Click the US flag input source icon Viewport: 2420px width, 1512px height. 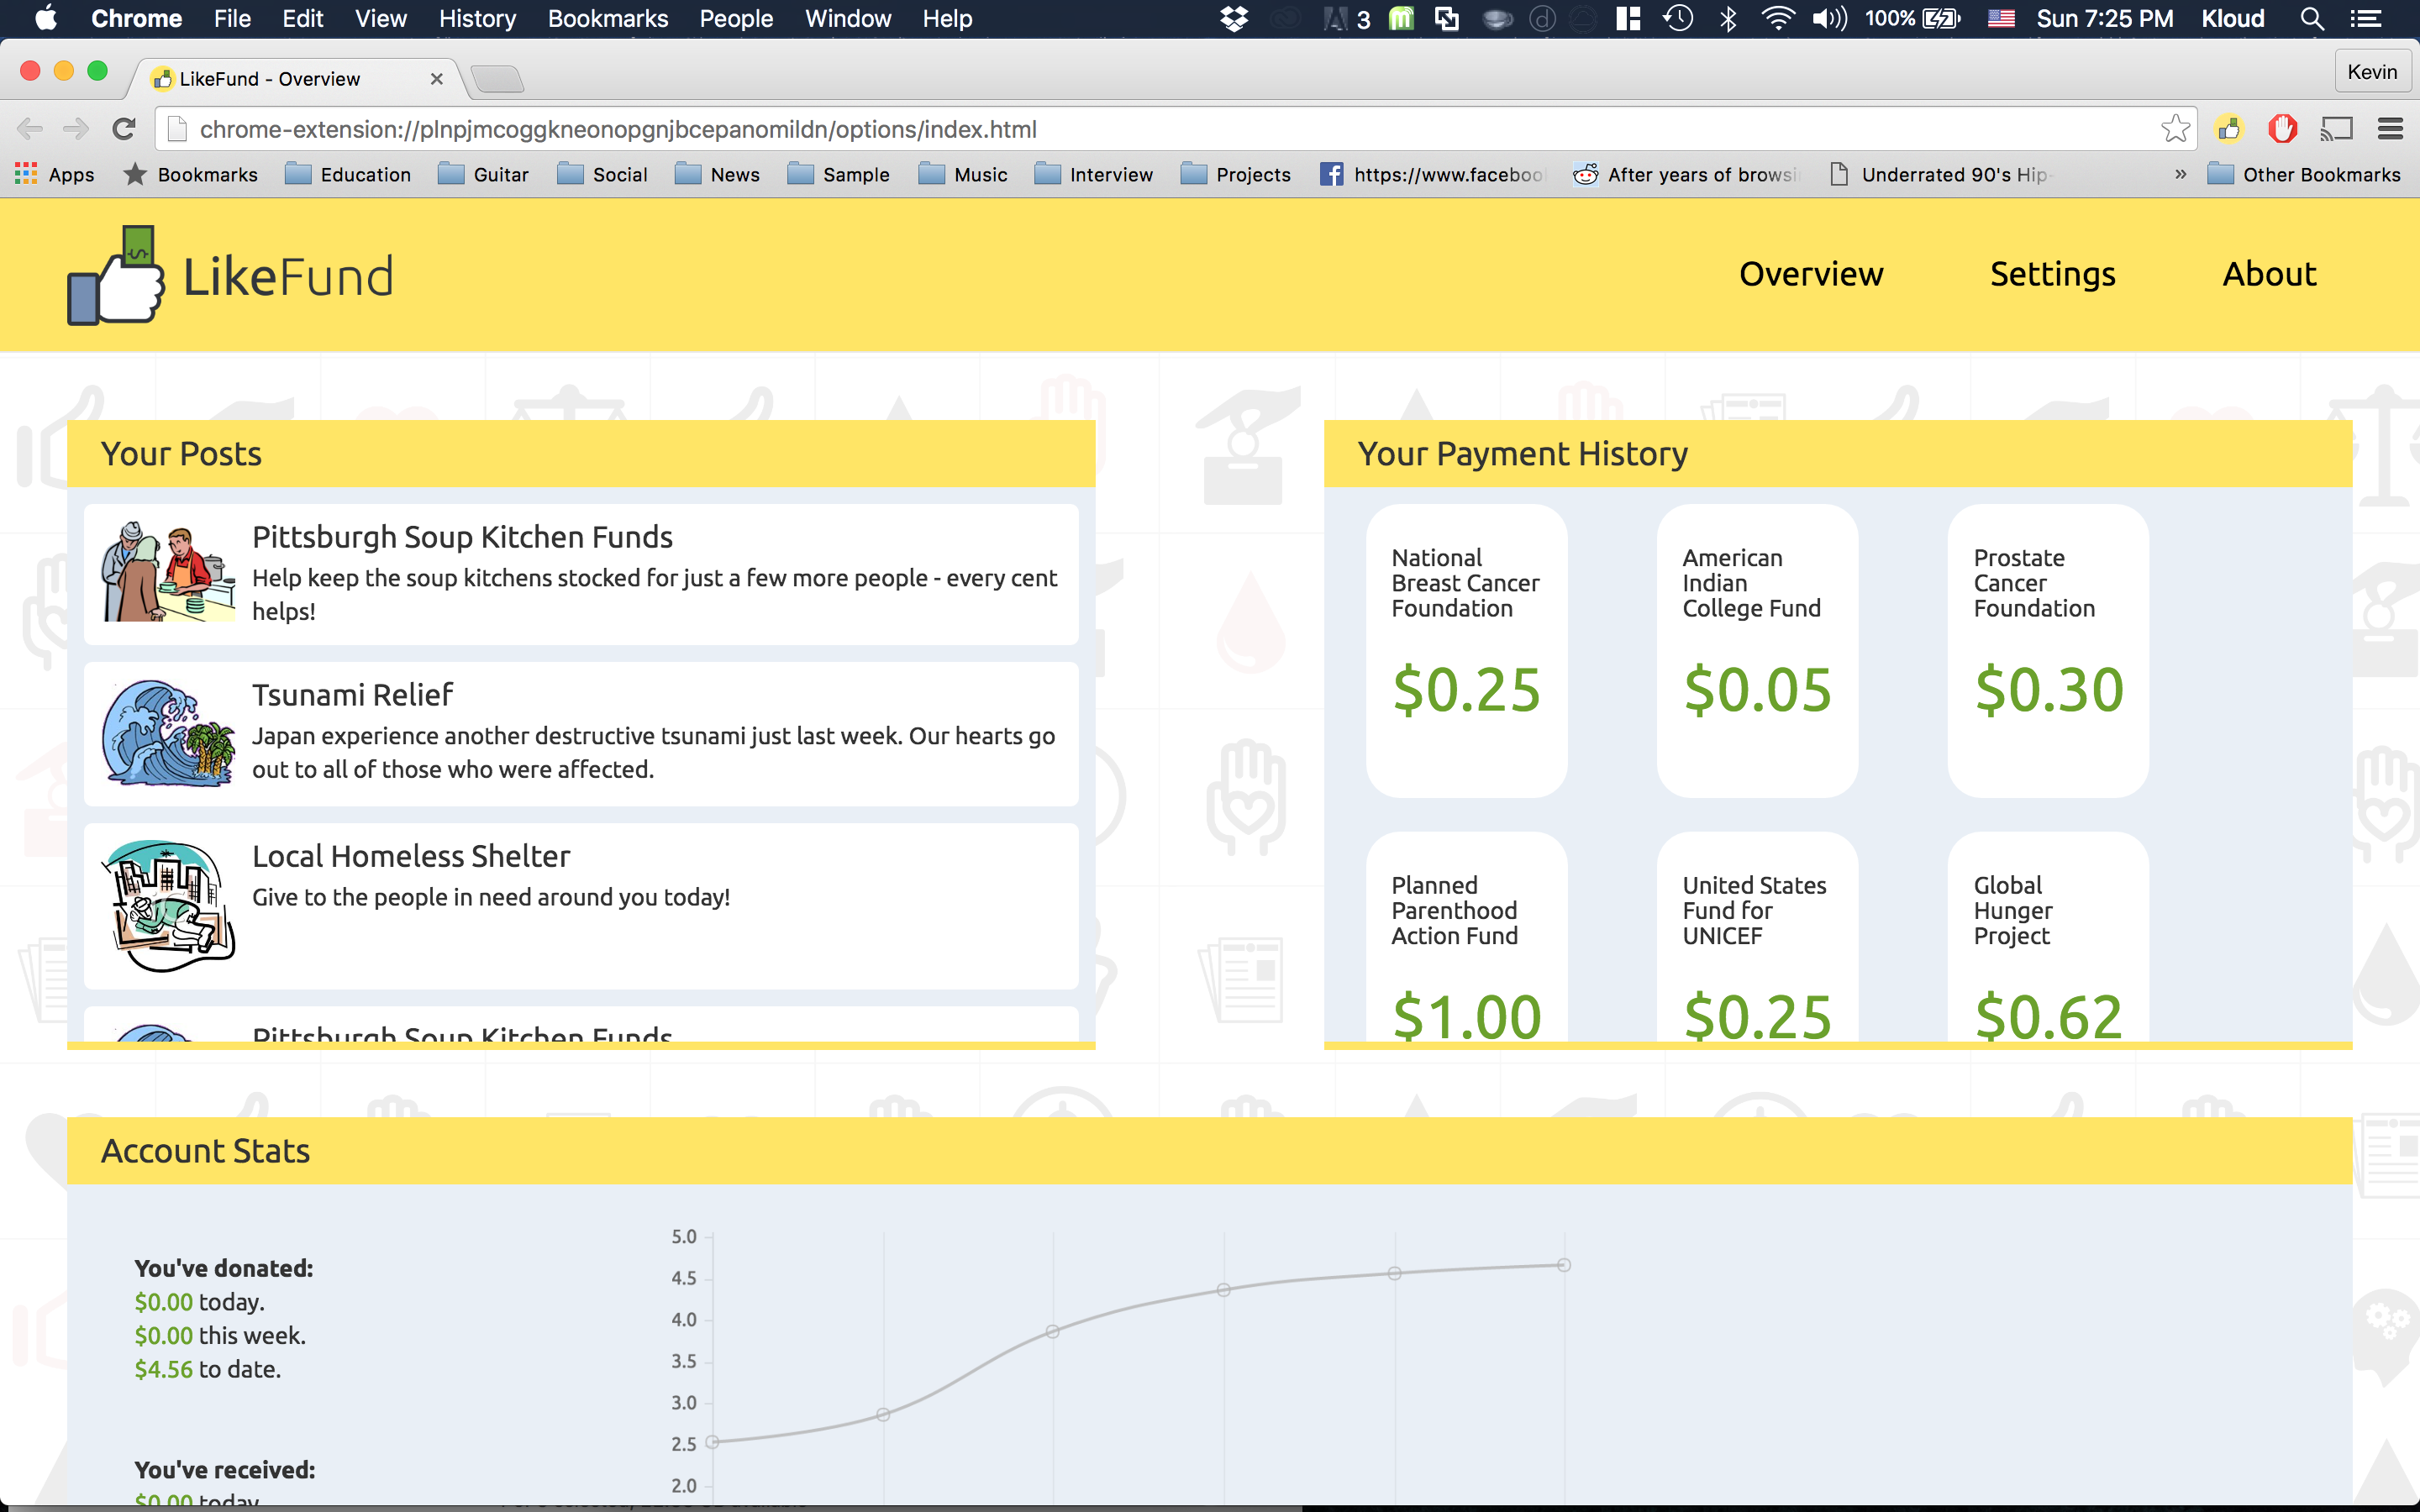(2001, 18)
